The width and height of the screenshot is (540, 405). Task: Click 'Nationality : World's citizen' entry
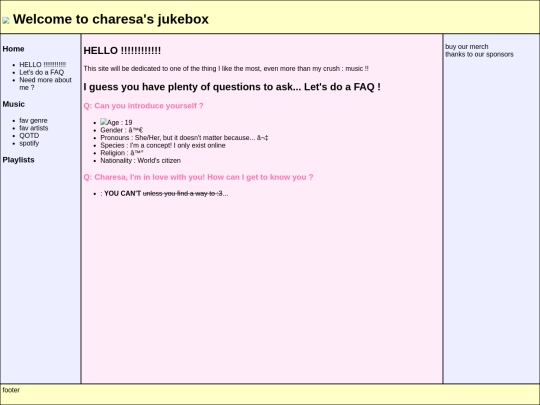click(x=140, y=160)
